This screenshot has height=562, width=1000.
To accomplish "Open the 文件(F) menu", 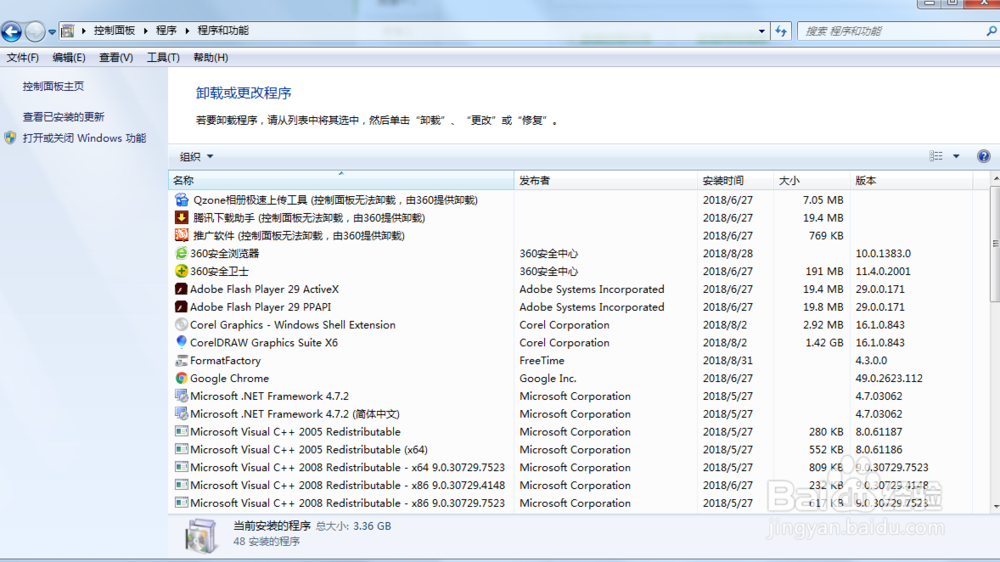I will coord(22,57).
